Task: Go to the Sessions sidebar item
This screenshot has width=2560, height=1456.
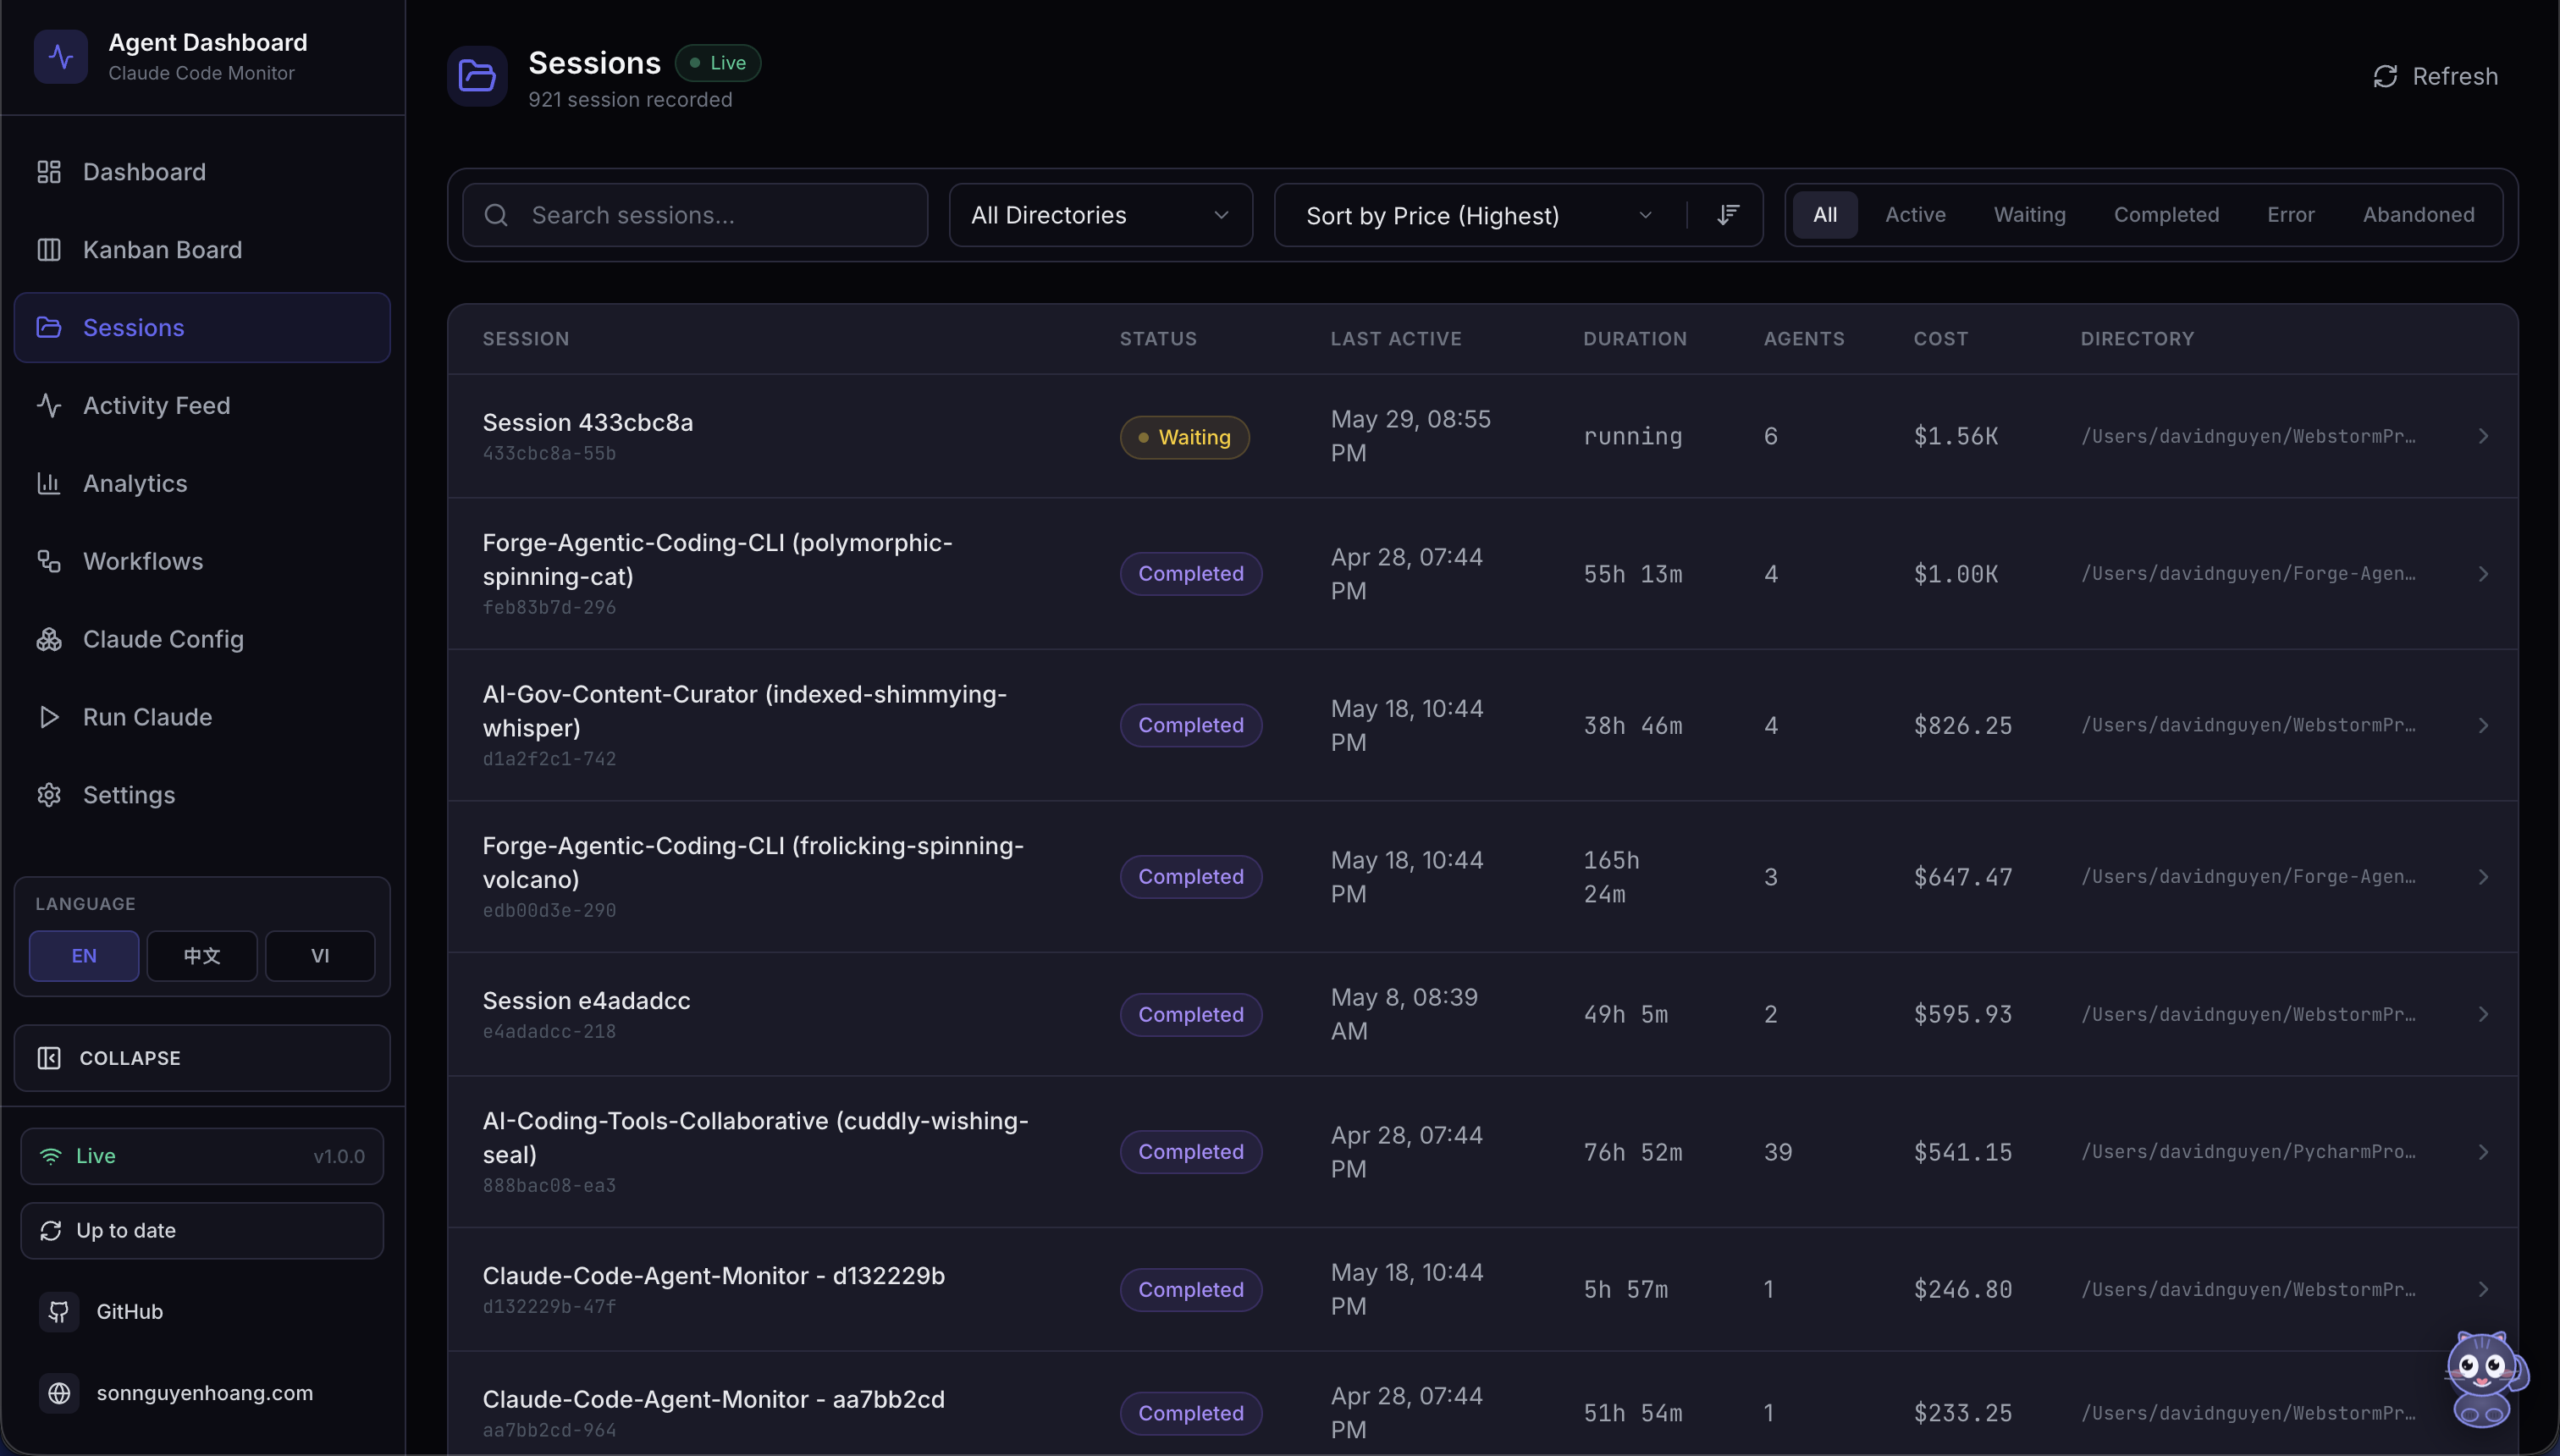Action: pyautogui.click(x=202, y=328)
